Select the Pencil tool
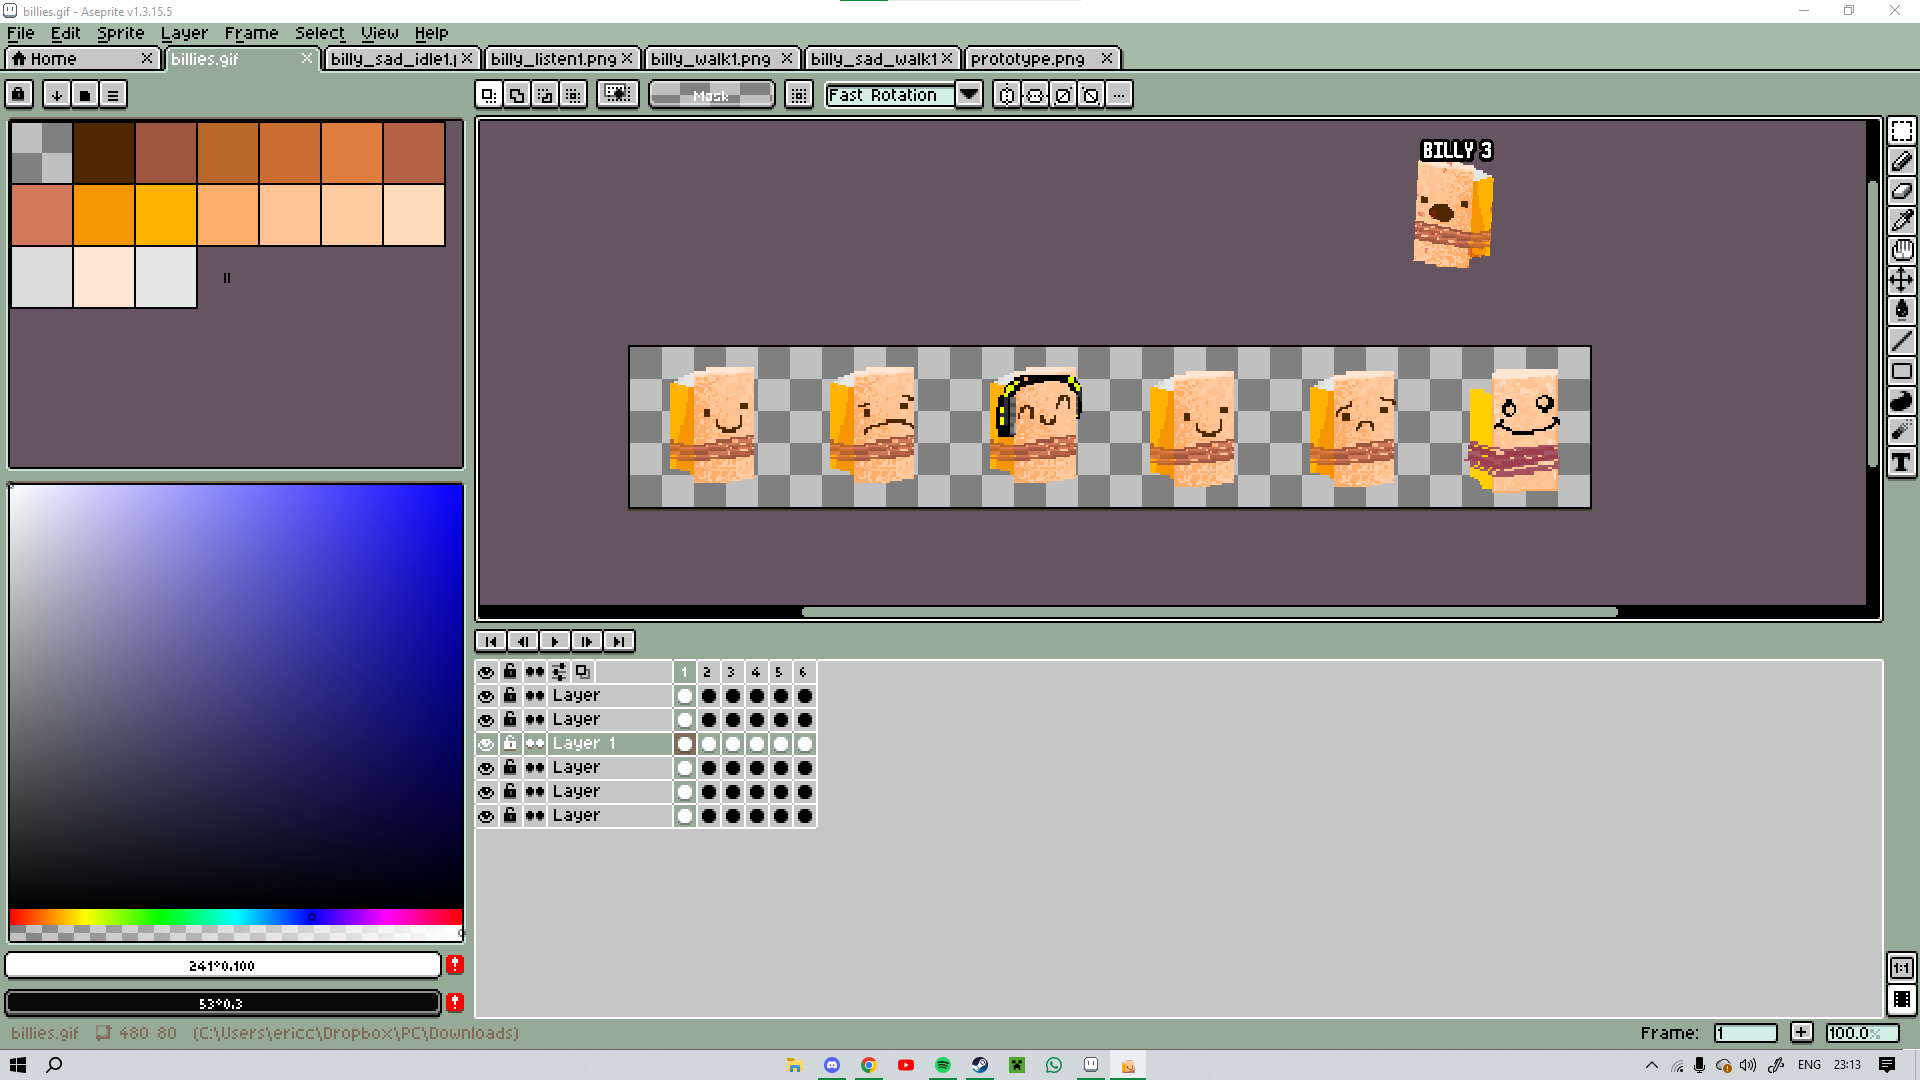This screenshot has height=1080, width=1920. point(1901,161)
